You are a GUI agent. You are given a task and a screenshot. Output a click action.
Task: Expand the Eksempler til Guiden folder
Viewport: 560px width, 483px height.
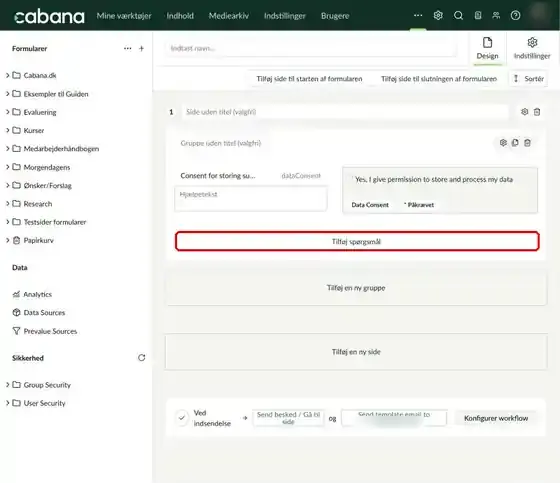(8, 94)
